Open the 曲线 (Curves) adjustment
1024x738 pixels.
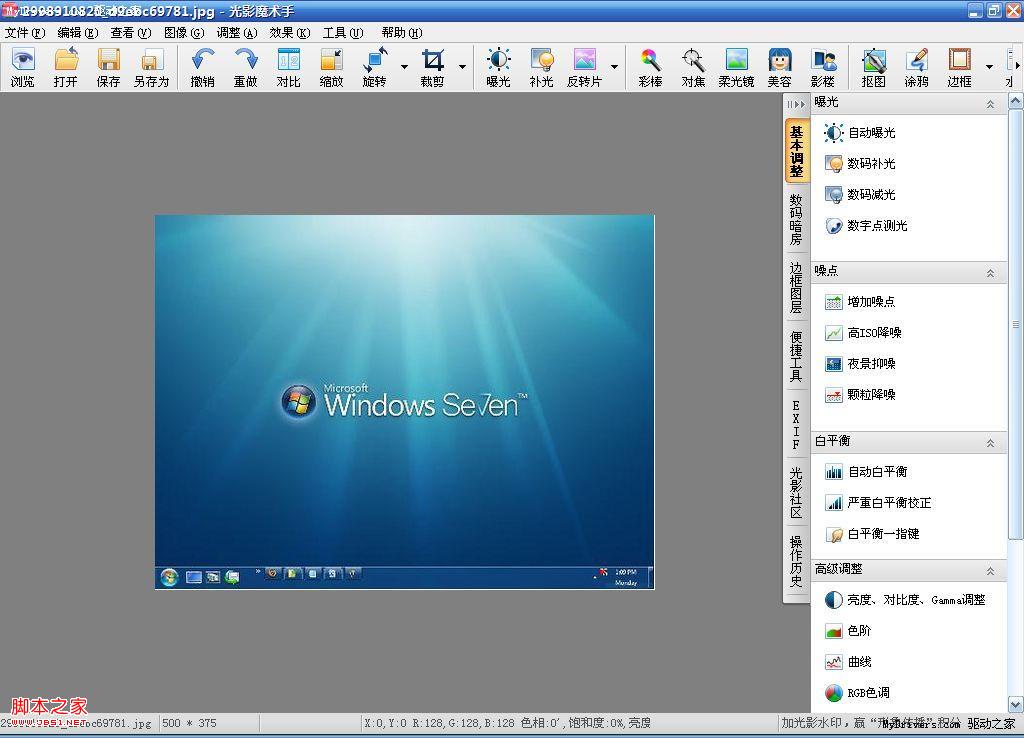[848, 662]
